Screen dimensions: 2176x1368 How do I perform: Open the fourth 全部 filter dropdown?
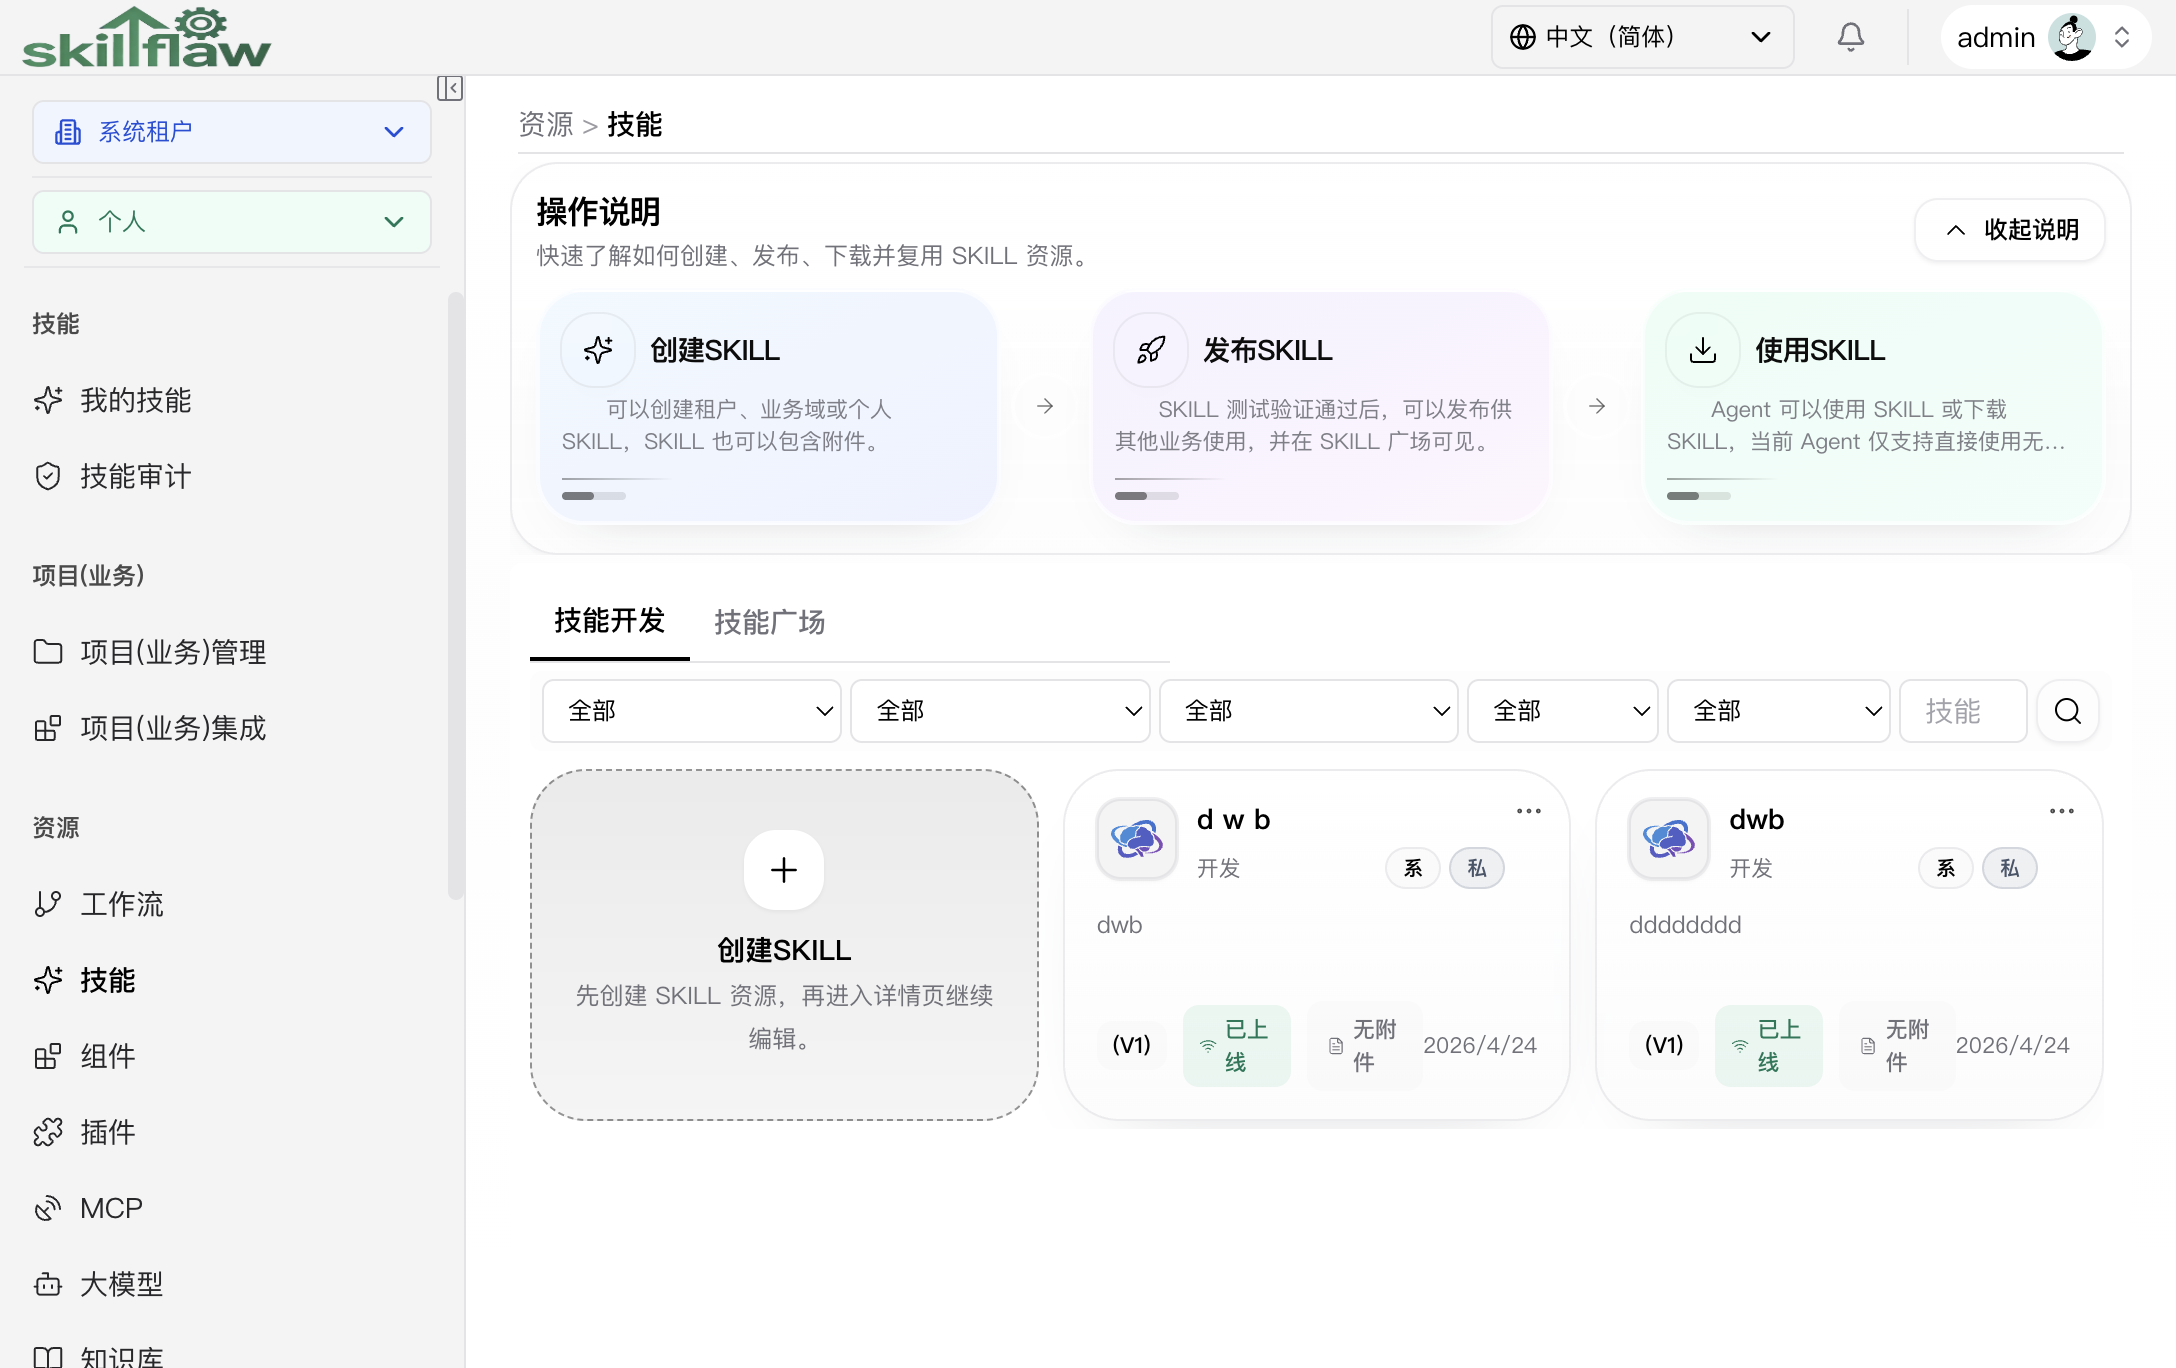(x=1562, y=711)
